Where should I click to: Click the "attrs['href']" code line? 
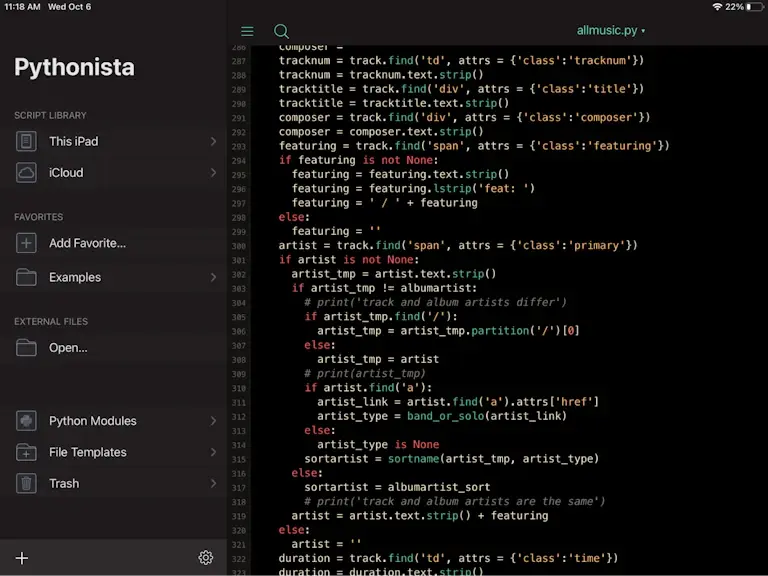pyautogui.click(x=458, y=402)
